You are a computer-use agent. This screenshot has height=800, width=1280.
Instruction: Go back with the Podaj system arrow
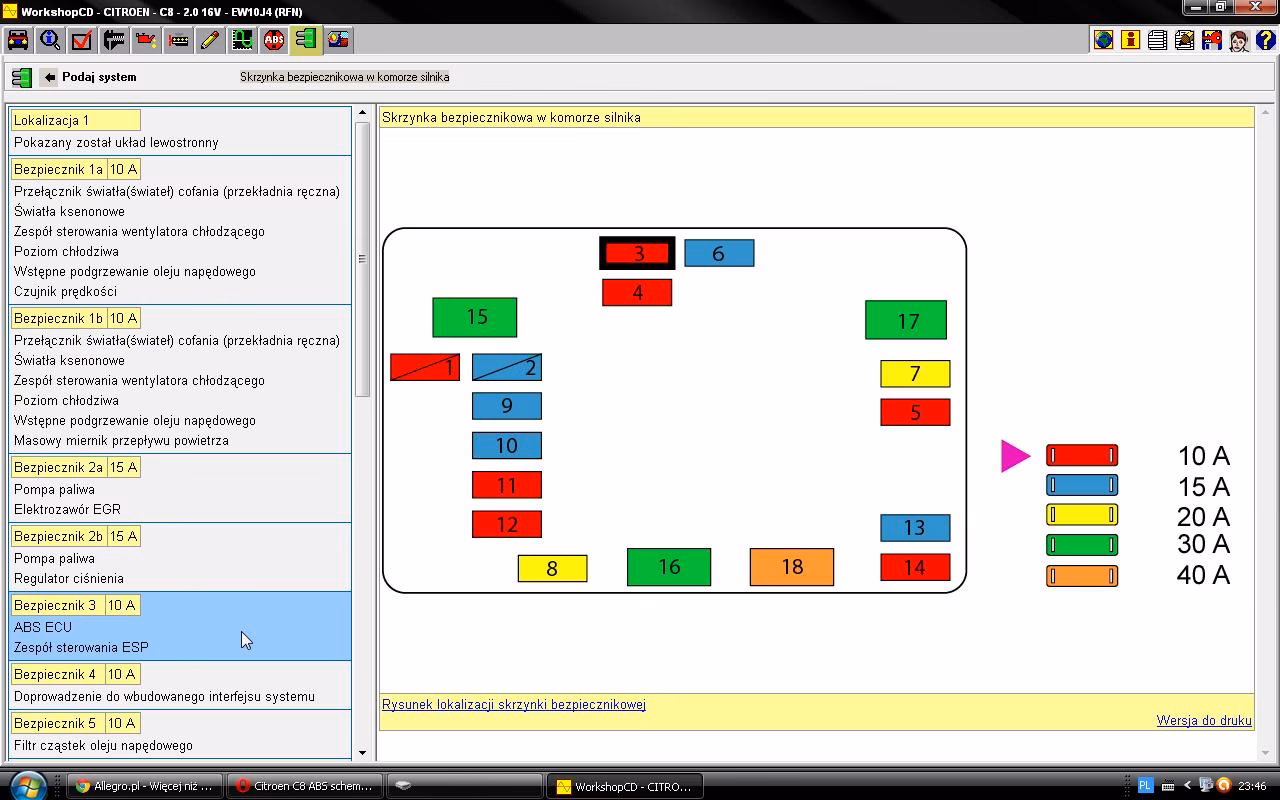tap(48, 77)
